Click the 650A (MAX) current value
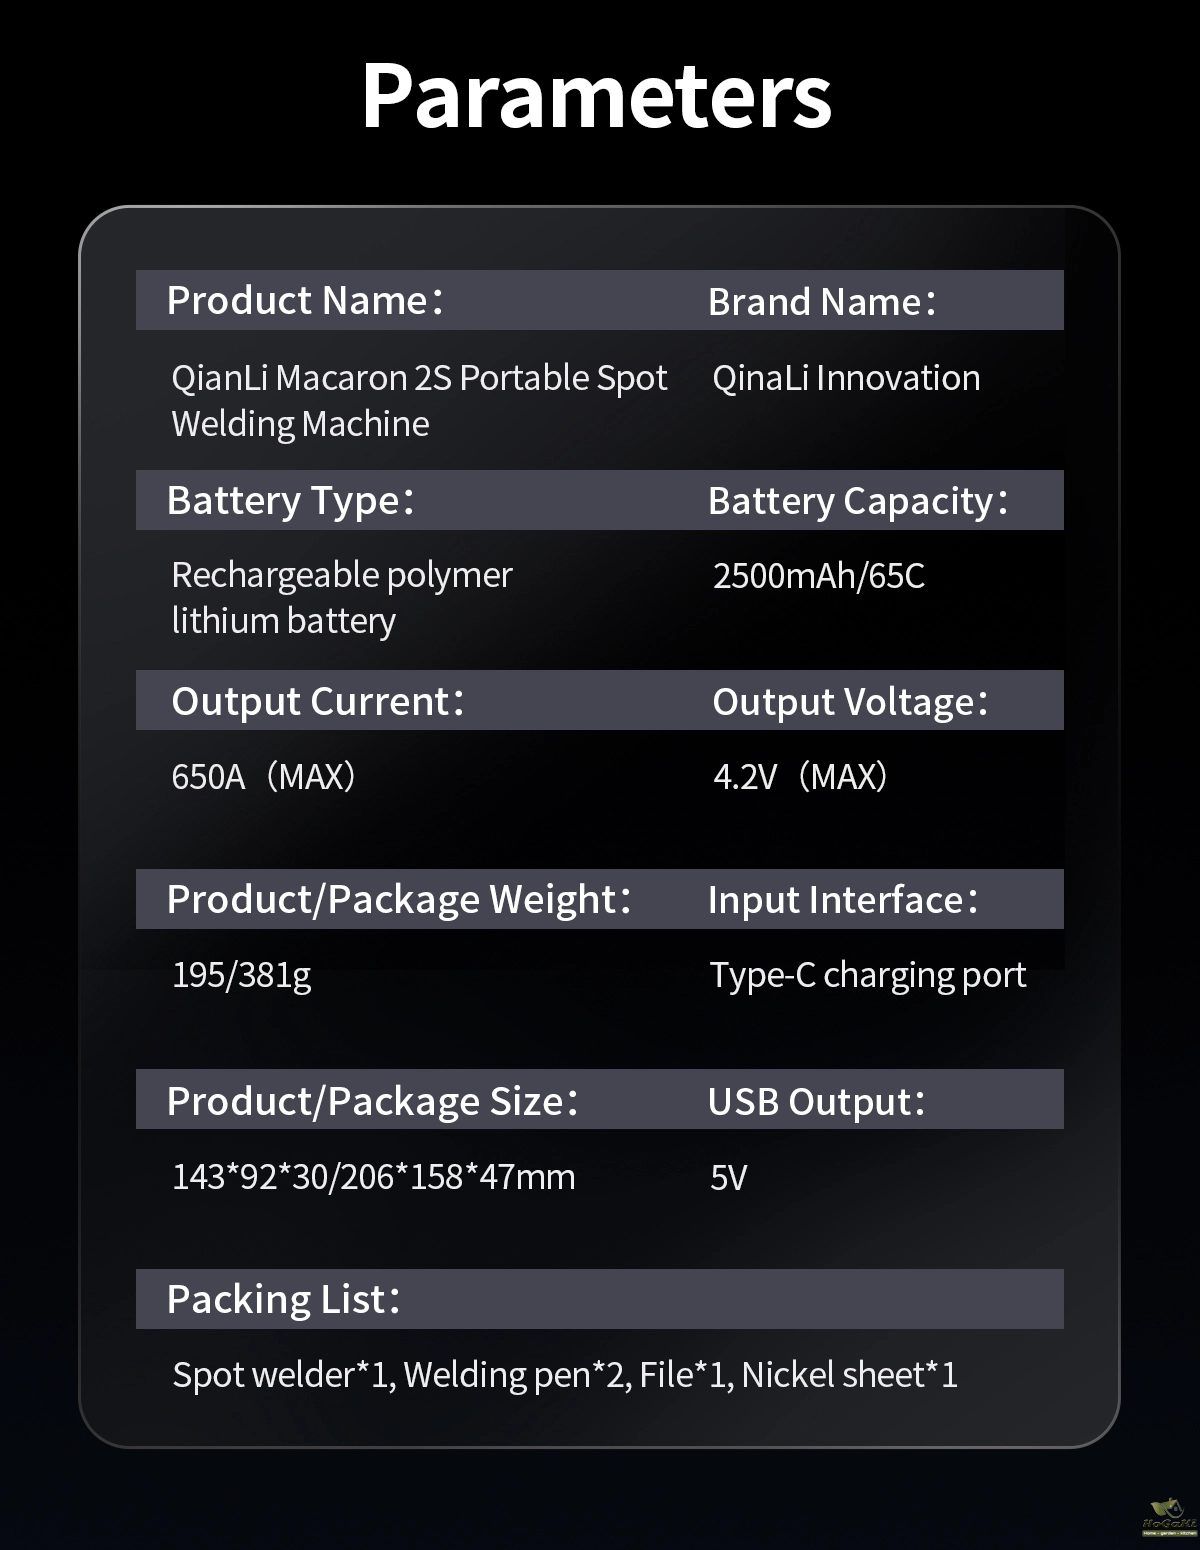The image size is (1200, 1550). tap(263, 776)
